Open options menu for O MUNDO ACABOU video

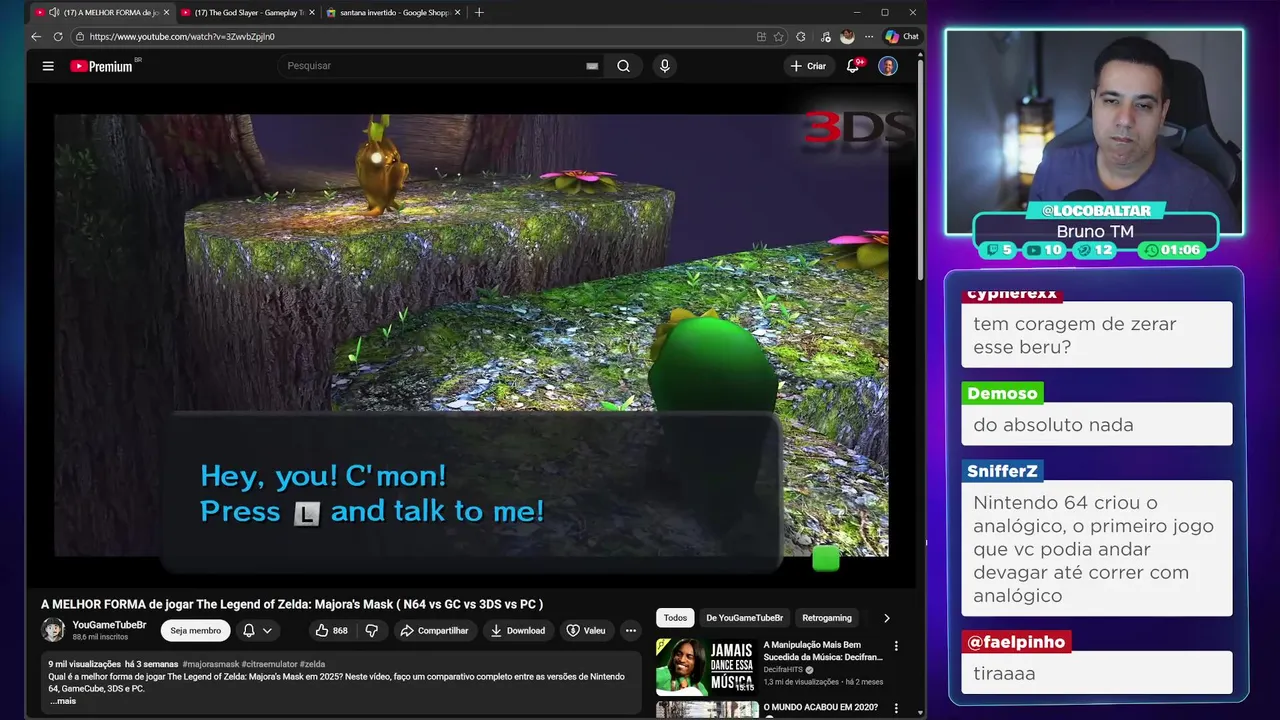click(896, 708)
